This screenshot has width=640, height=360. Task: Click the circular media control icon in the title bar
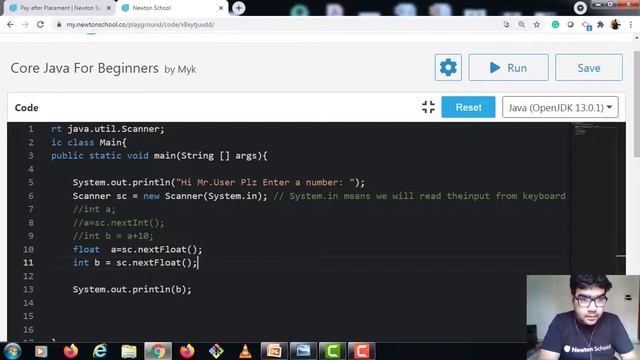[x=580, y=8]
